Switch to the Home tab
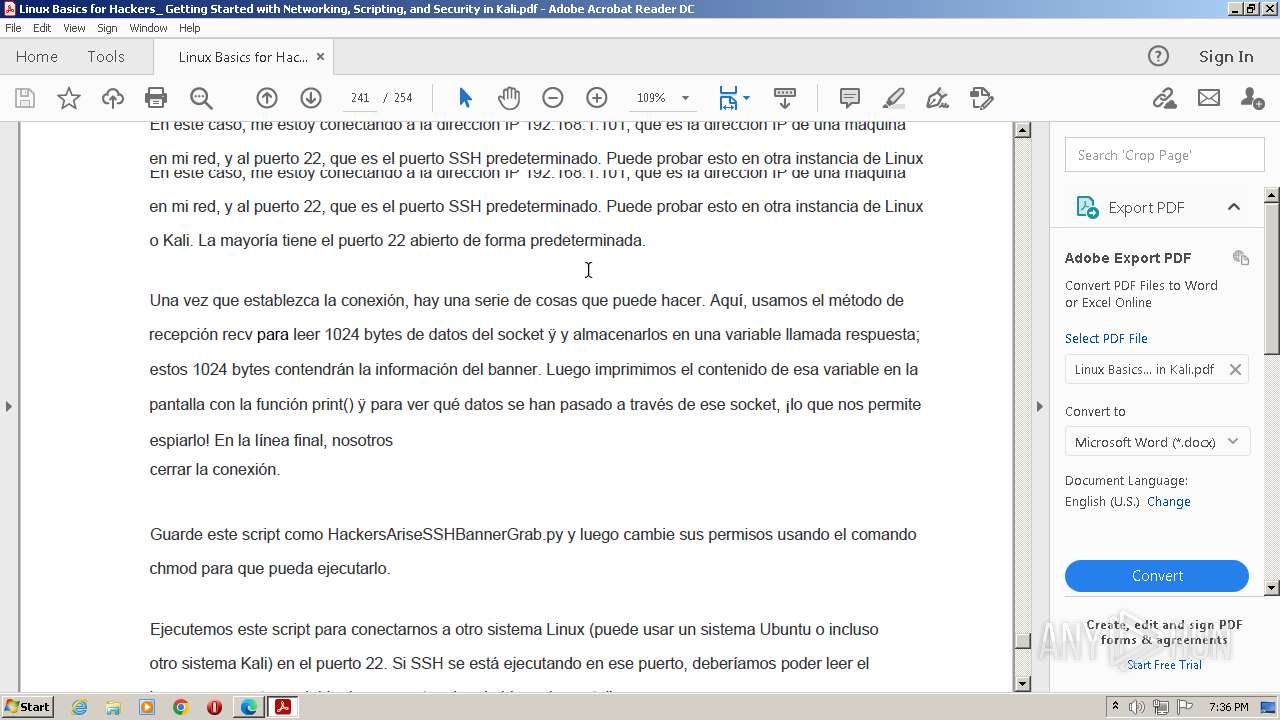 (37, 57)
